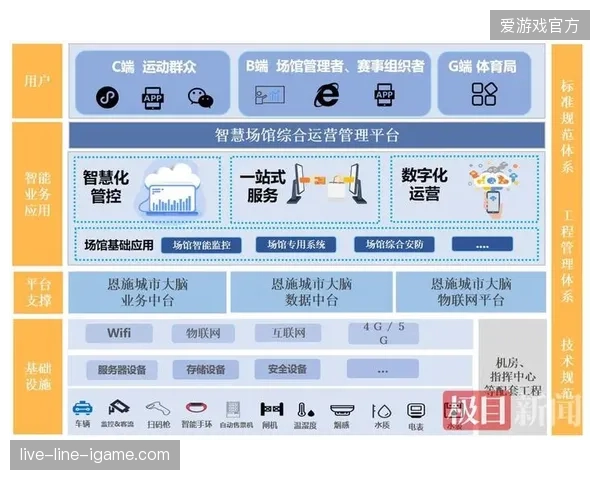Click the 一站式服务 heading text
This screenshot has height=480, width=600.
[x=262, y=186]
